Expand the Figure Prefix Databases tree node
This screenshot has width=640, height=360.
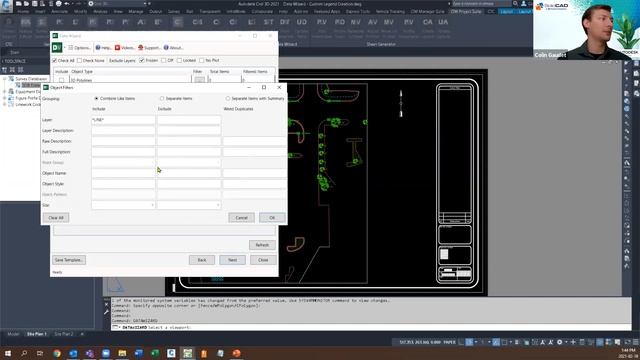(4, 98)
